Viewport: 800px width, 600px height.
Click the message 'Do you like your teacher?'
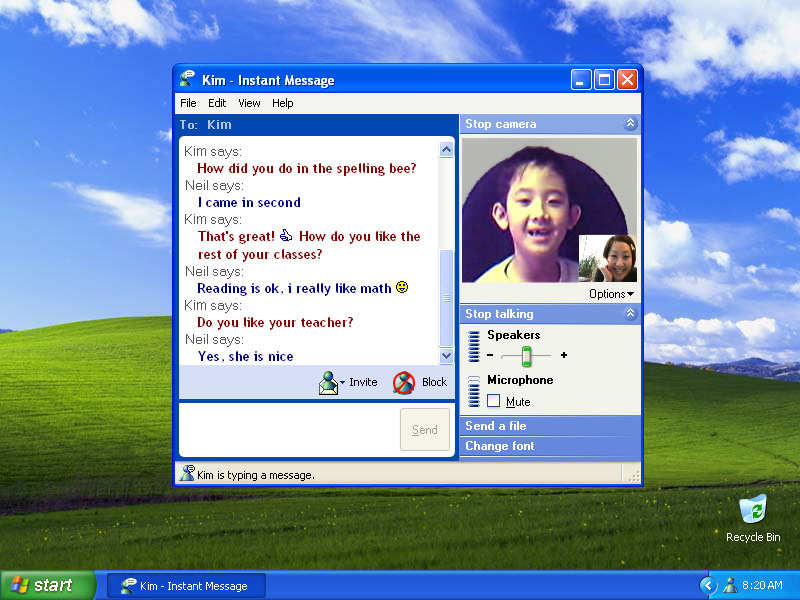[x=275, y=322]
